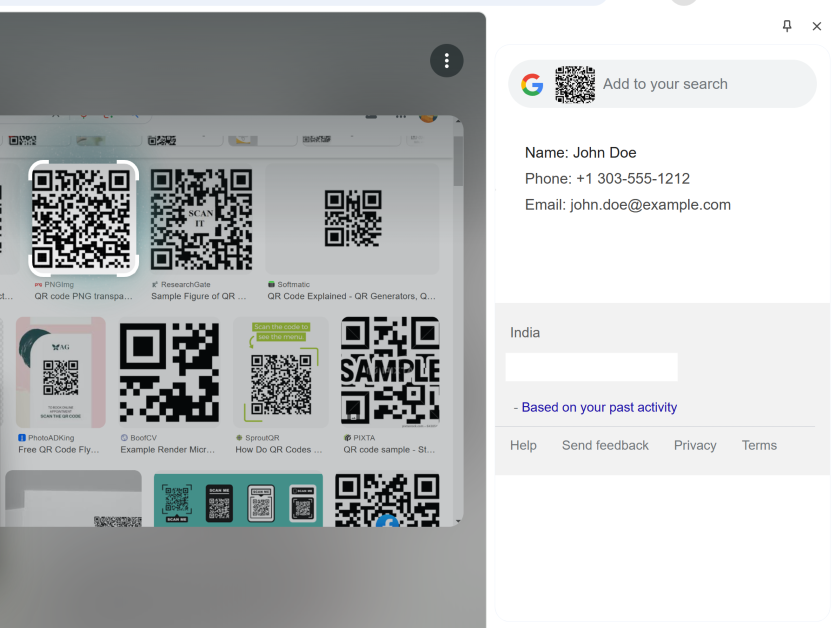836x628 pixels.
Task: Open the PIXTA SAMPLE QR code image
Action: tap(390, 372)
